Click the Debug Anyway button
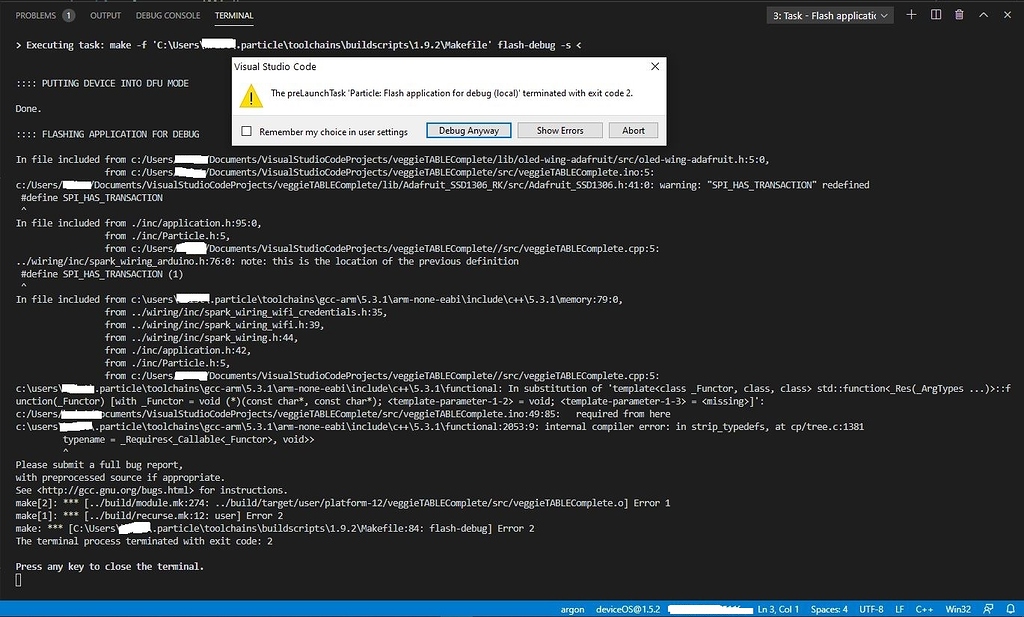 coord(468,129)
